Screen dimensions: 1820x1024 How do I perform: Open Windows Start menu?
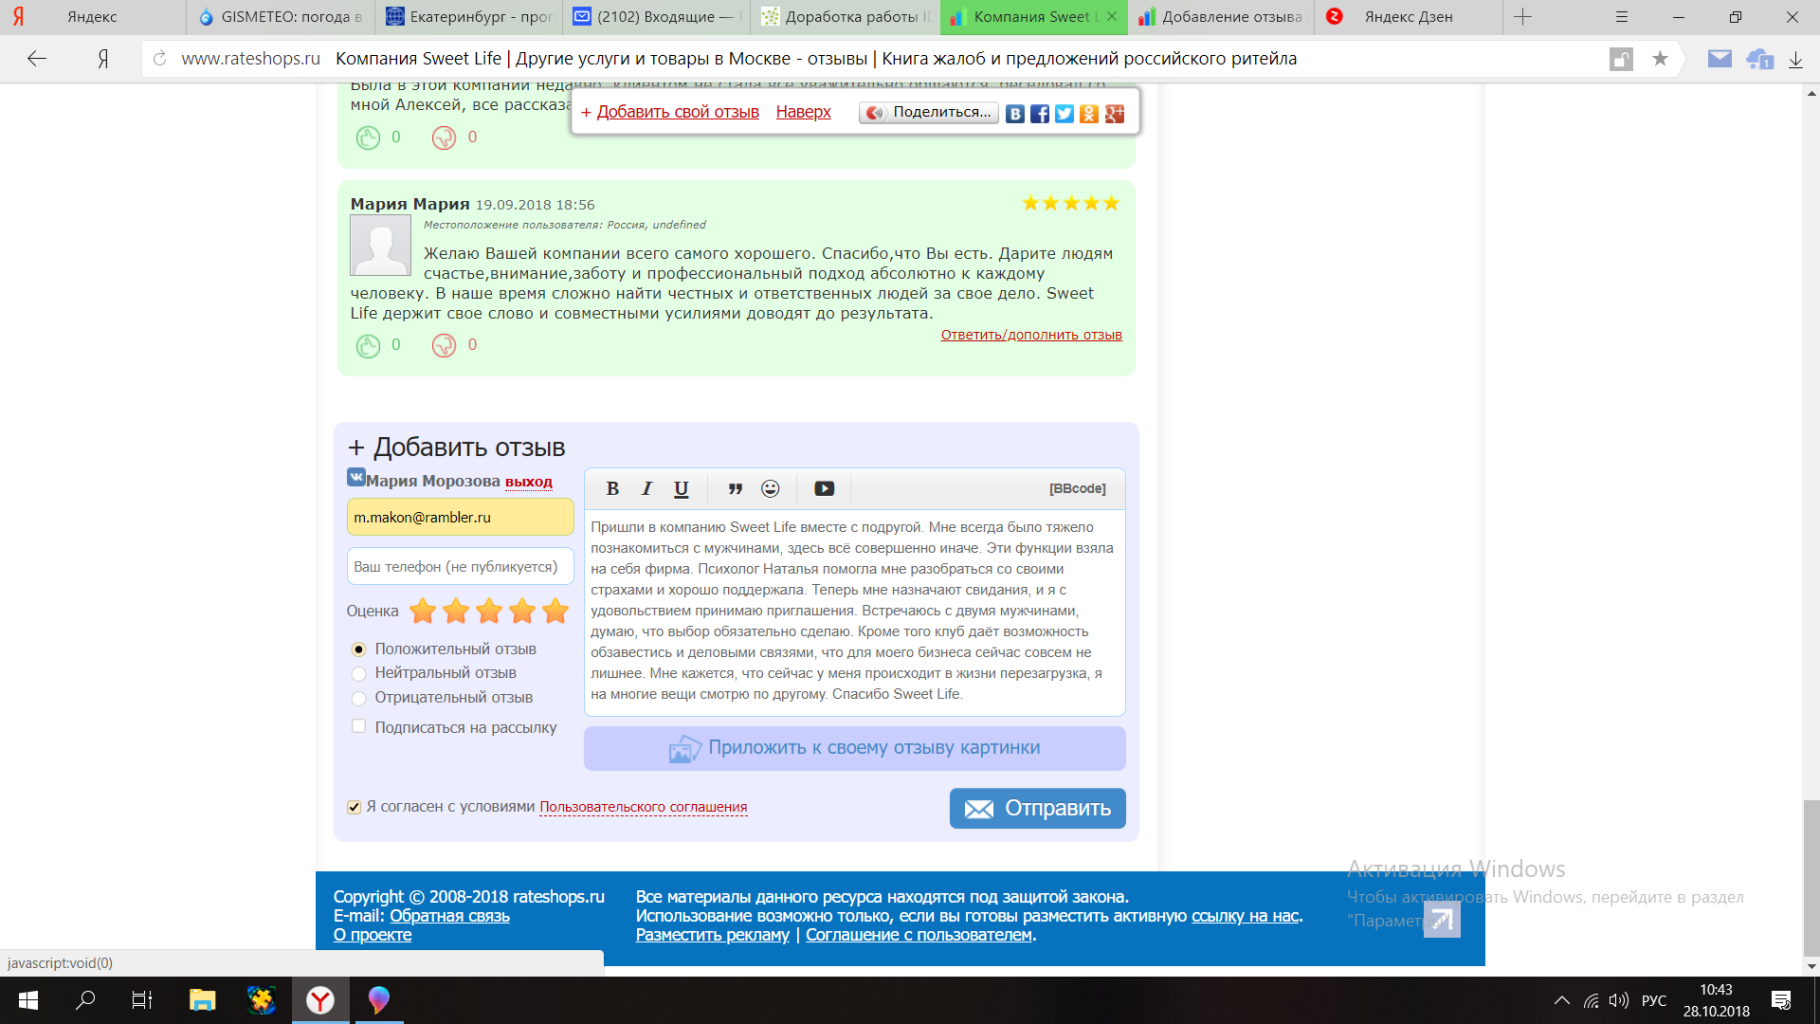pyautogui.click(x=28, y=1000)
